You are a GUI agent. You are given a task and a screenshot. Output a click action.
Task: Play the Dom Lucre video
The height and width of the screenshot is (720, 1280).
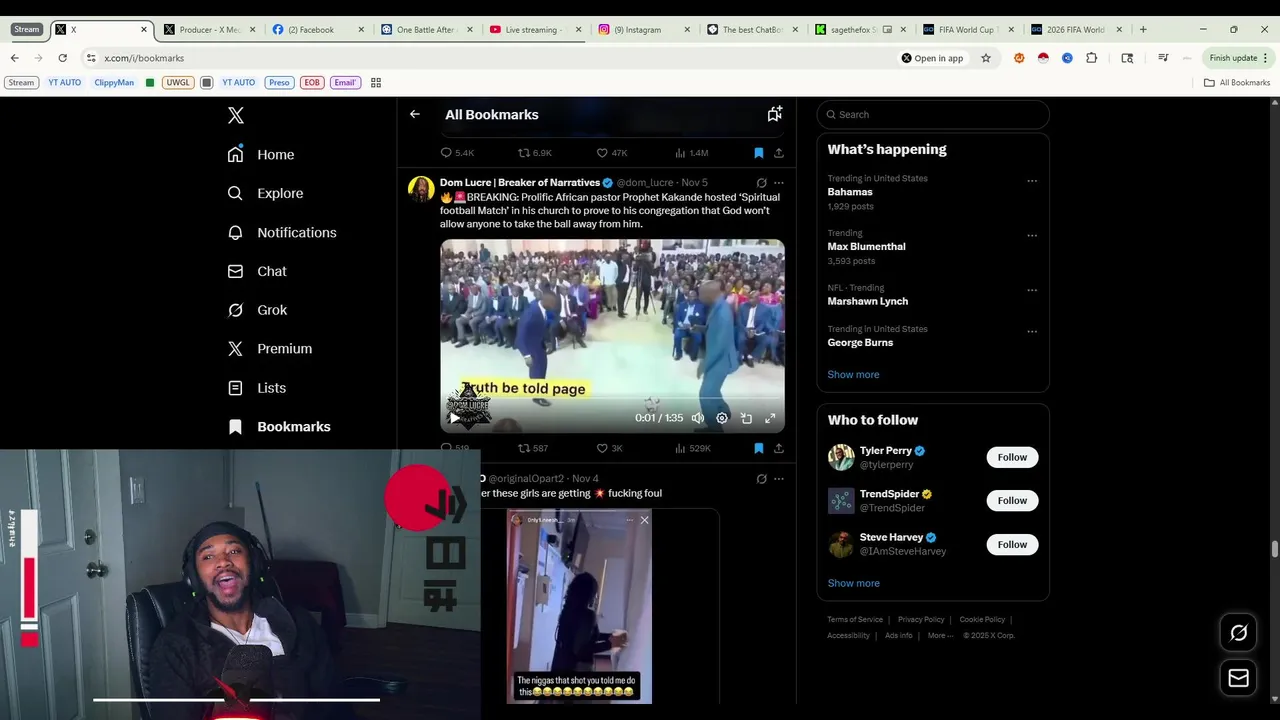tap(455, 418)
